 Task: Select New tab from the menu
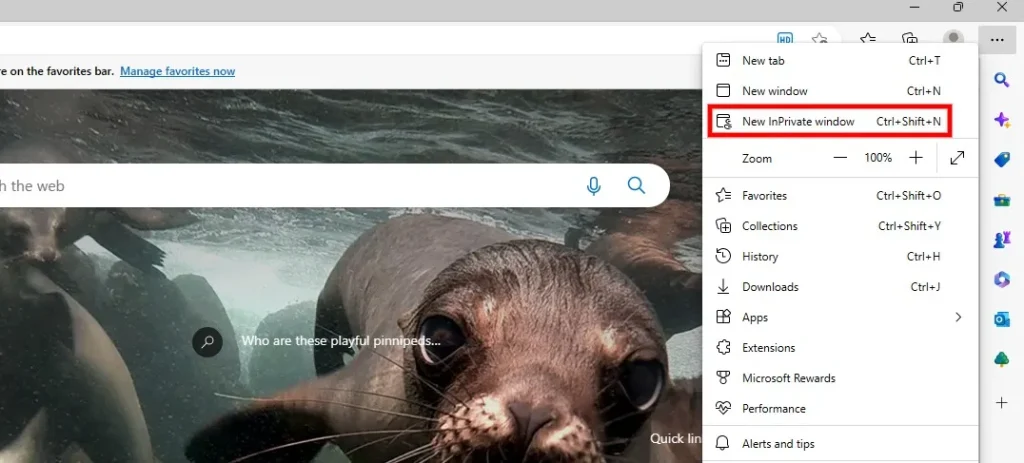click(840, 61)
